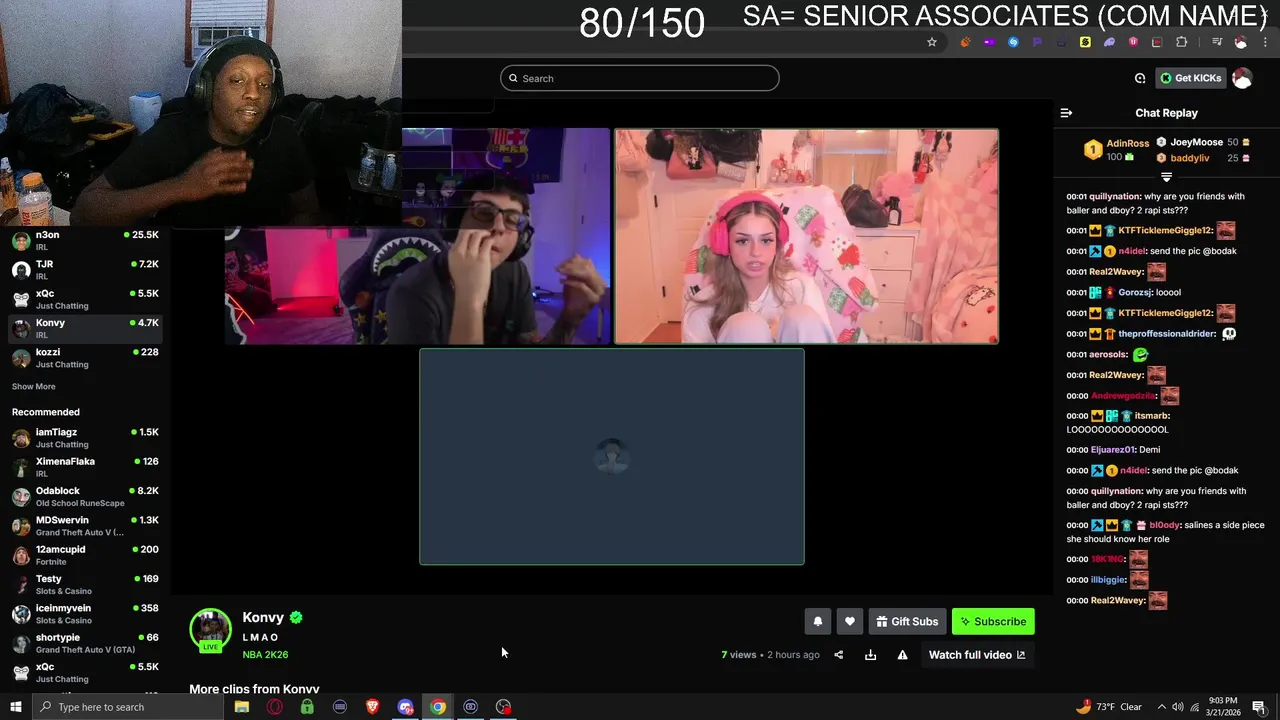Click username itsmarb in chat
The height and width of the screenshot is (720, 1280).
click(x=1152, y=416)
